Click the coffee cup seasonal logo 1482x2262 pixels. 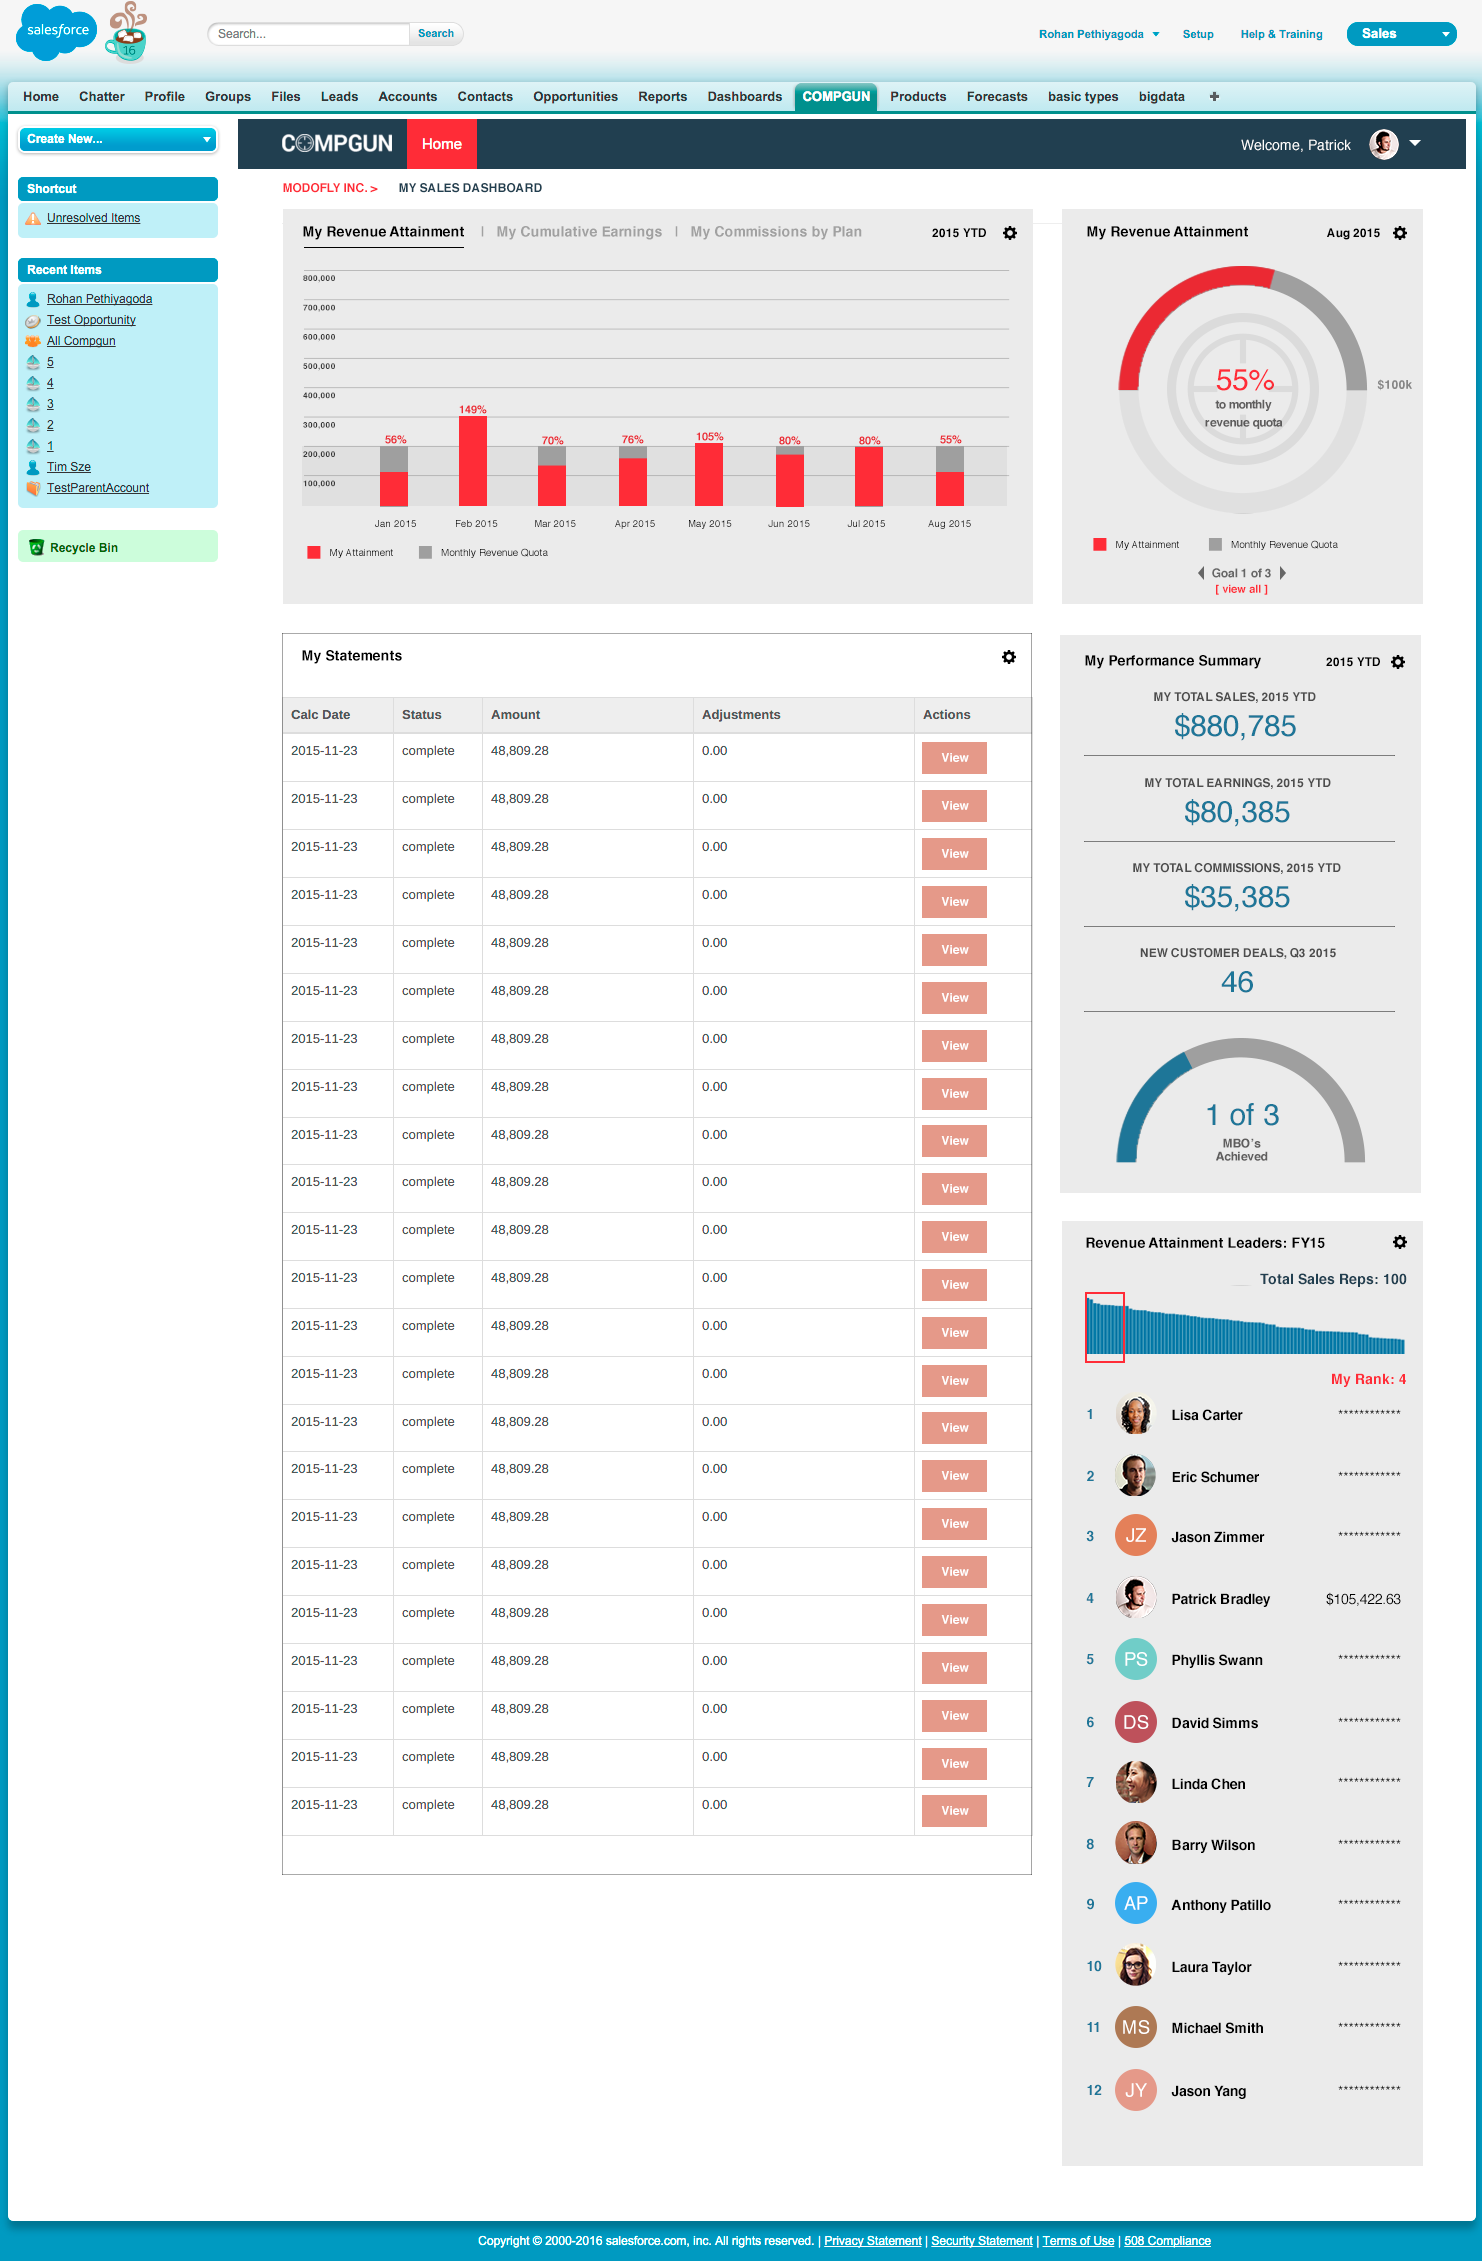click(128, 32)
